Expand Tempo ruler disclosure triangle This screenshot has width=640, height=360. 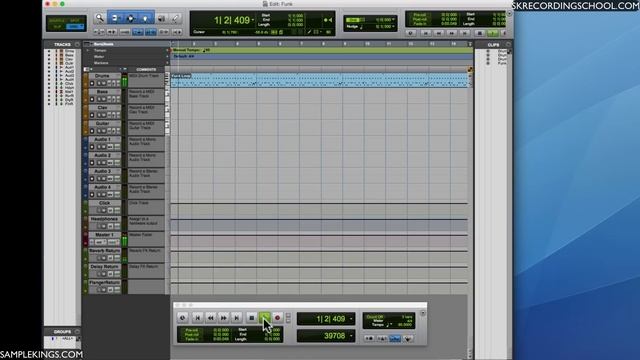[x=87, y=51]
